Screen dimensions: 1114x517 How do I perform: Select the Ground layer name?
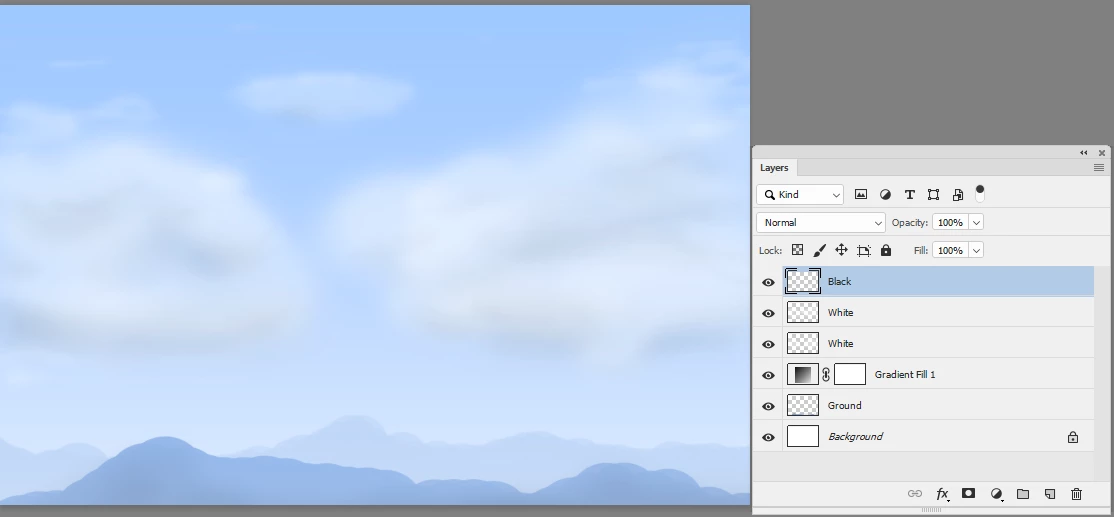pyautogui.click(x=844, y=406)
